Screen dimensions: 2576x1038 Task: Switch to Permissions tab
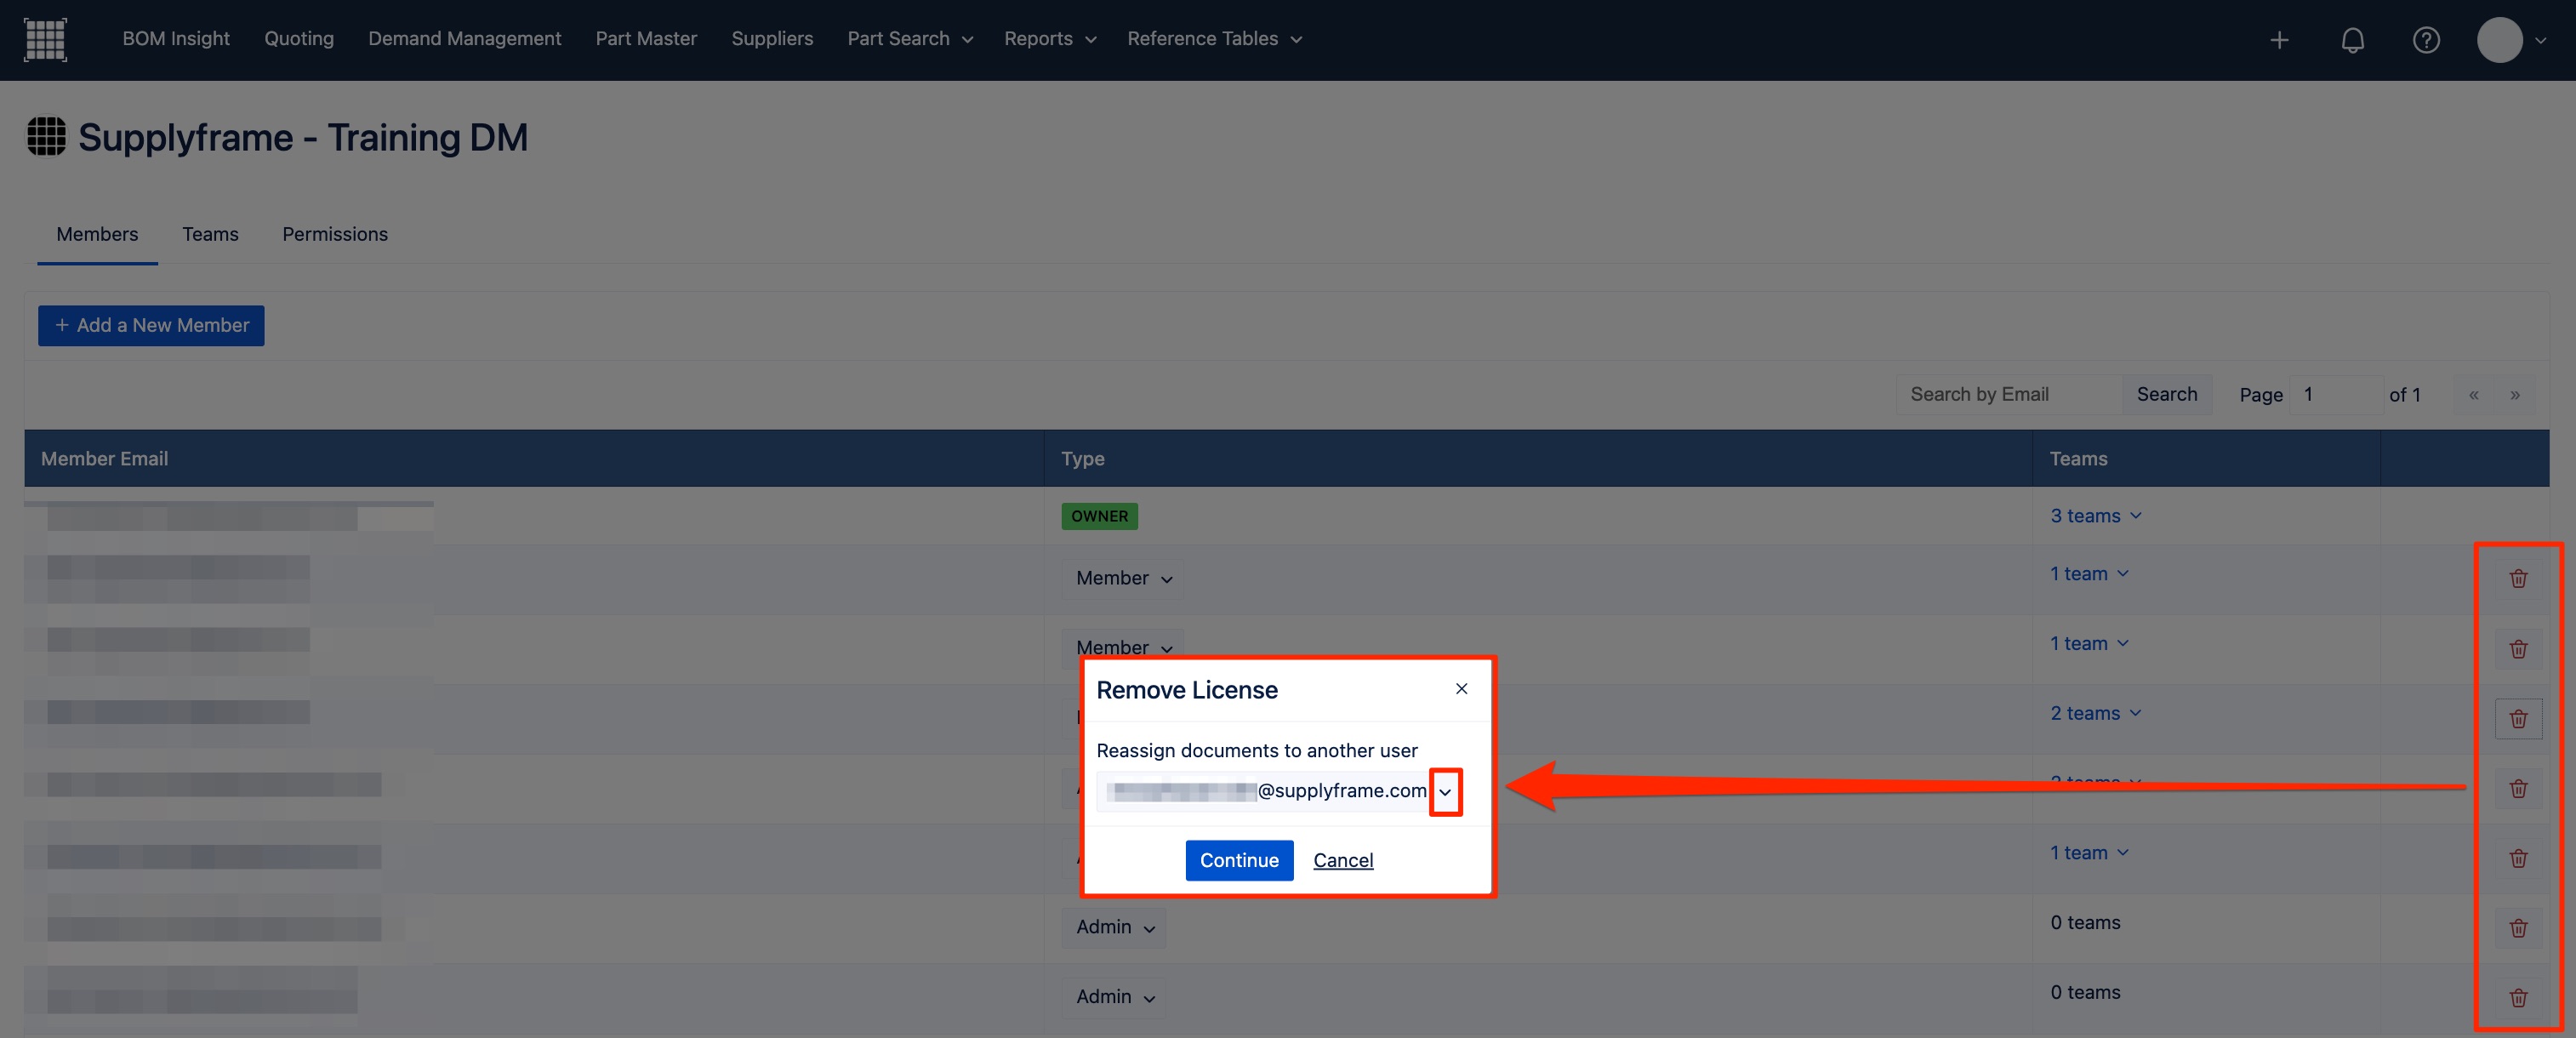(335, 234)
